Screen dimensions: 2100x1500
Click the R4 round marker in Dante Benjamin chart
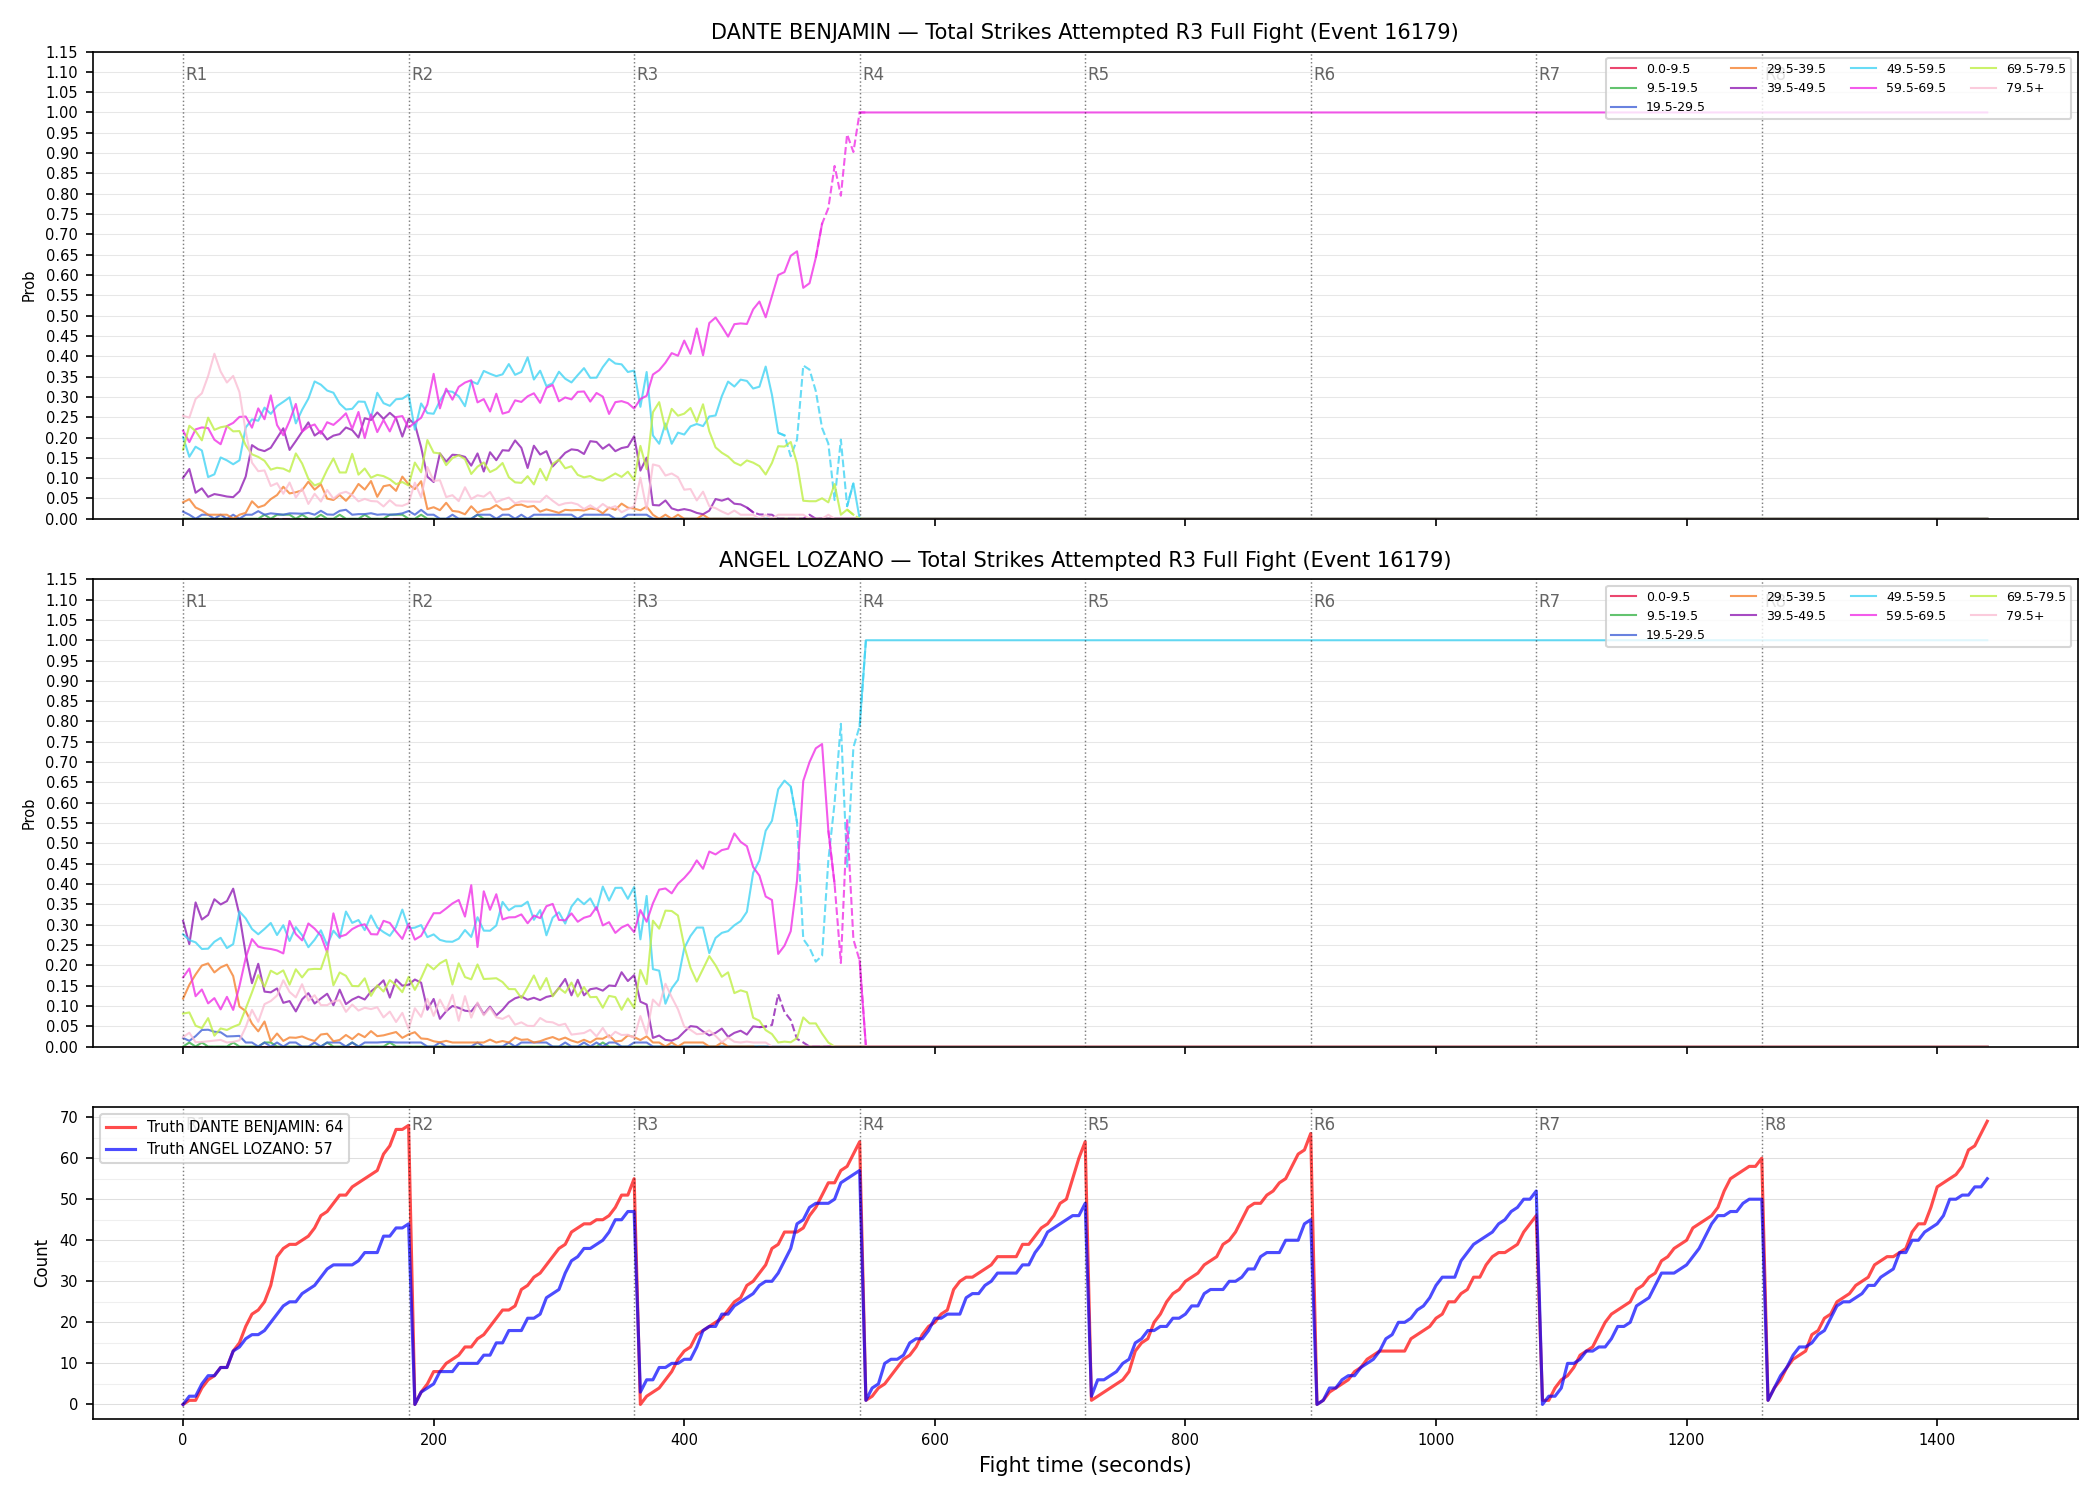(873, 74)
